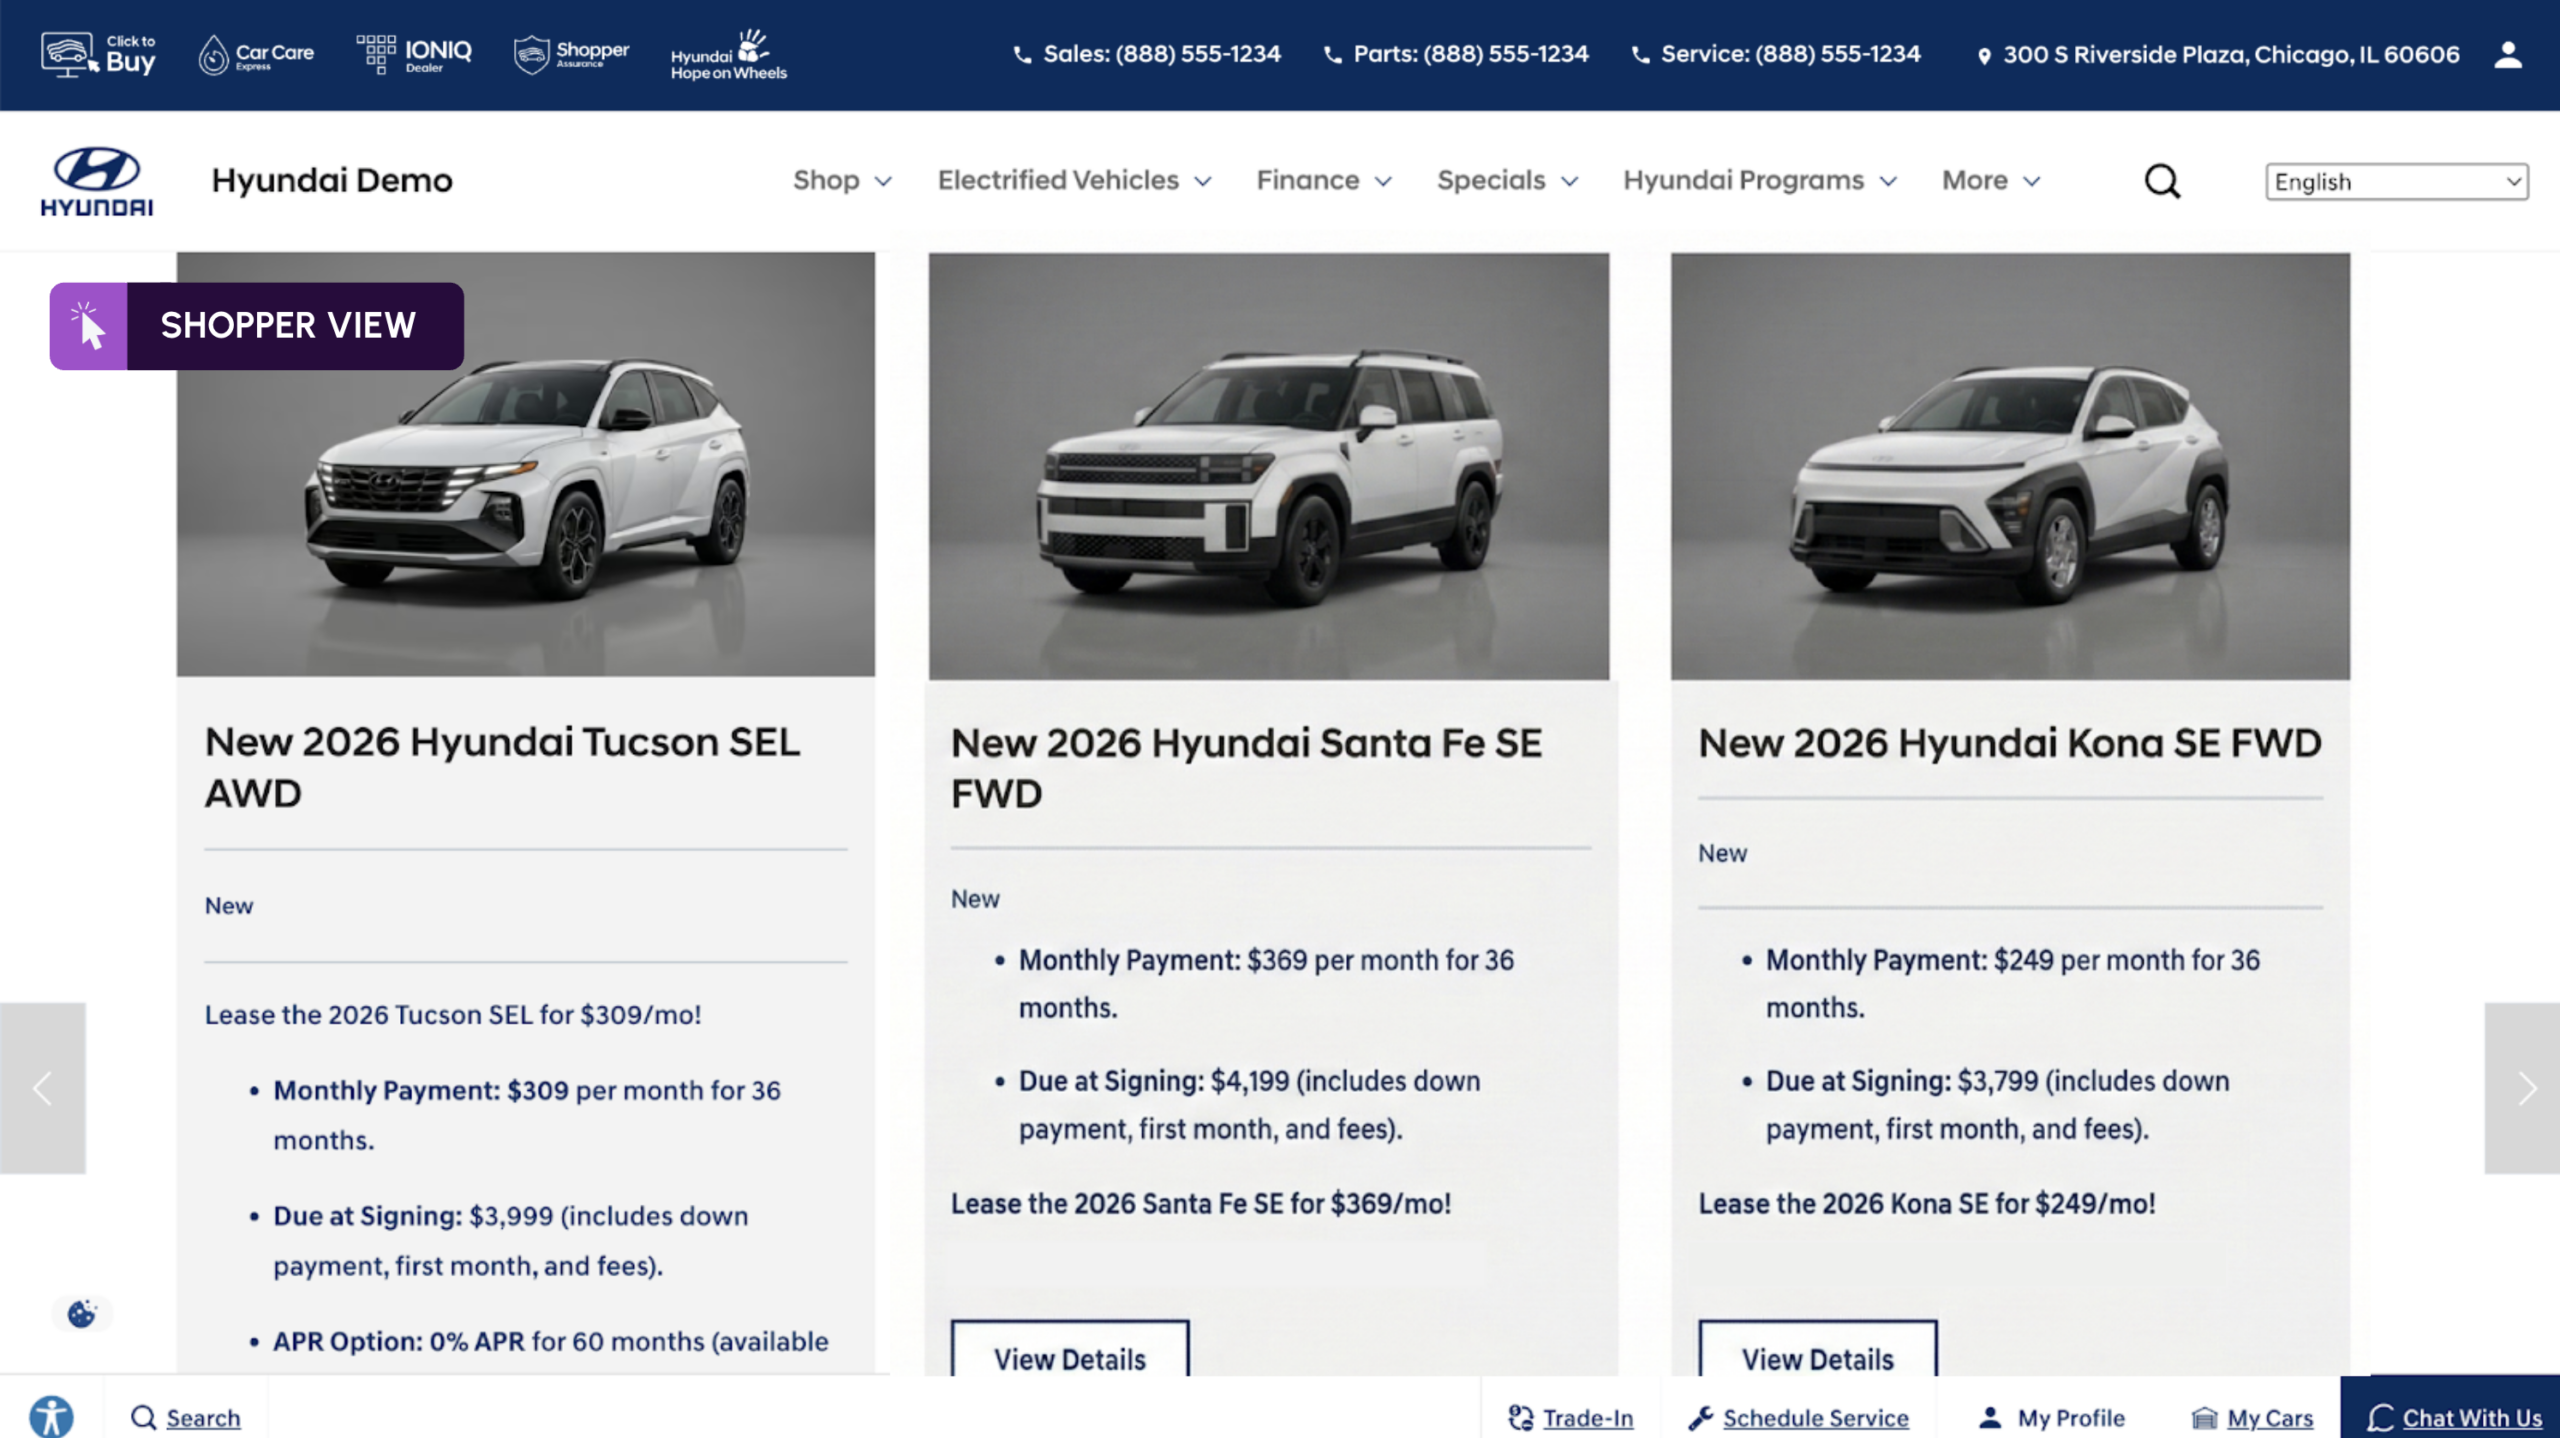
Task: Click the My Profile person icon
Action: [1990, 1417]
